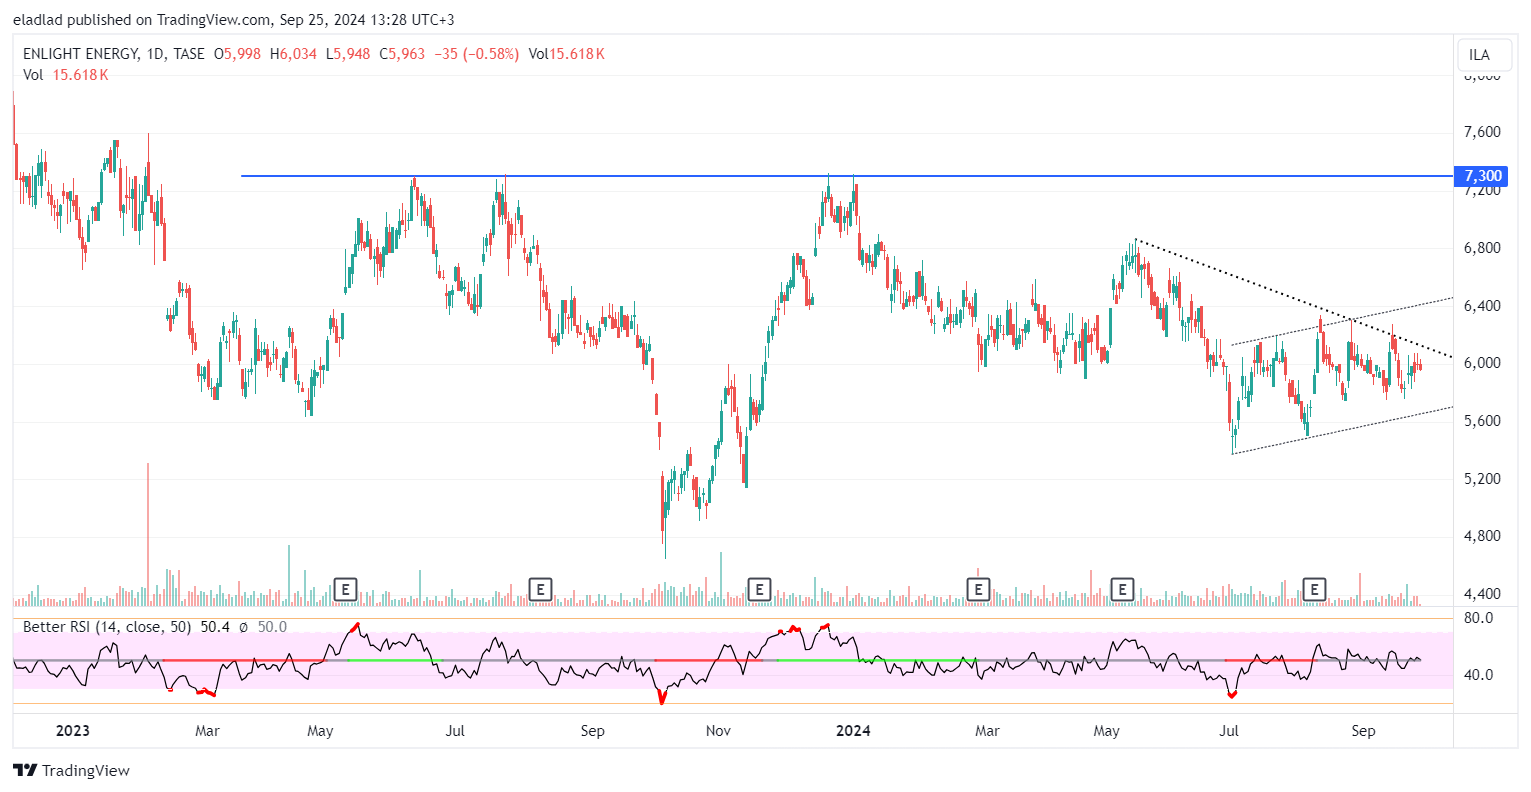The image size is (1531, 792).
Task: Open the earnings E marker near August 2023
Action: (540, 589)
